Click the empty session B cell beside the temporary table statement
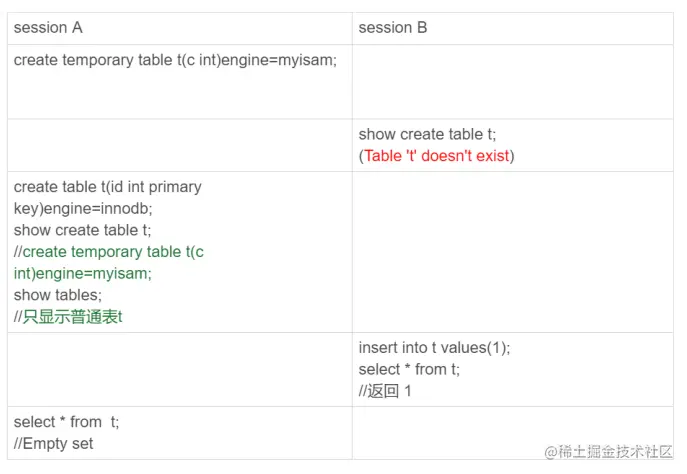The height and width of the screenshot is (474, 687). pos(513,81)
